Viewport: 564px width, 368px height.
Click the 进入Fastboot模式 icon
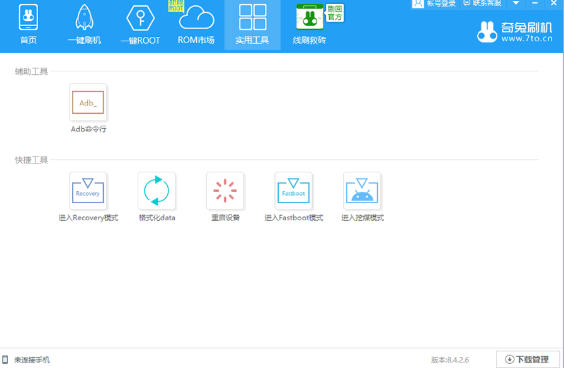294,191
